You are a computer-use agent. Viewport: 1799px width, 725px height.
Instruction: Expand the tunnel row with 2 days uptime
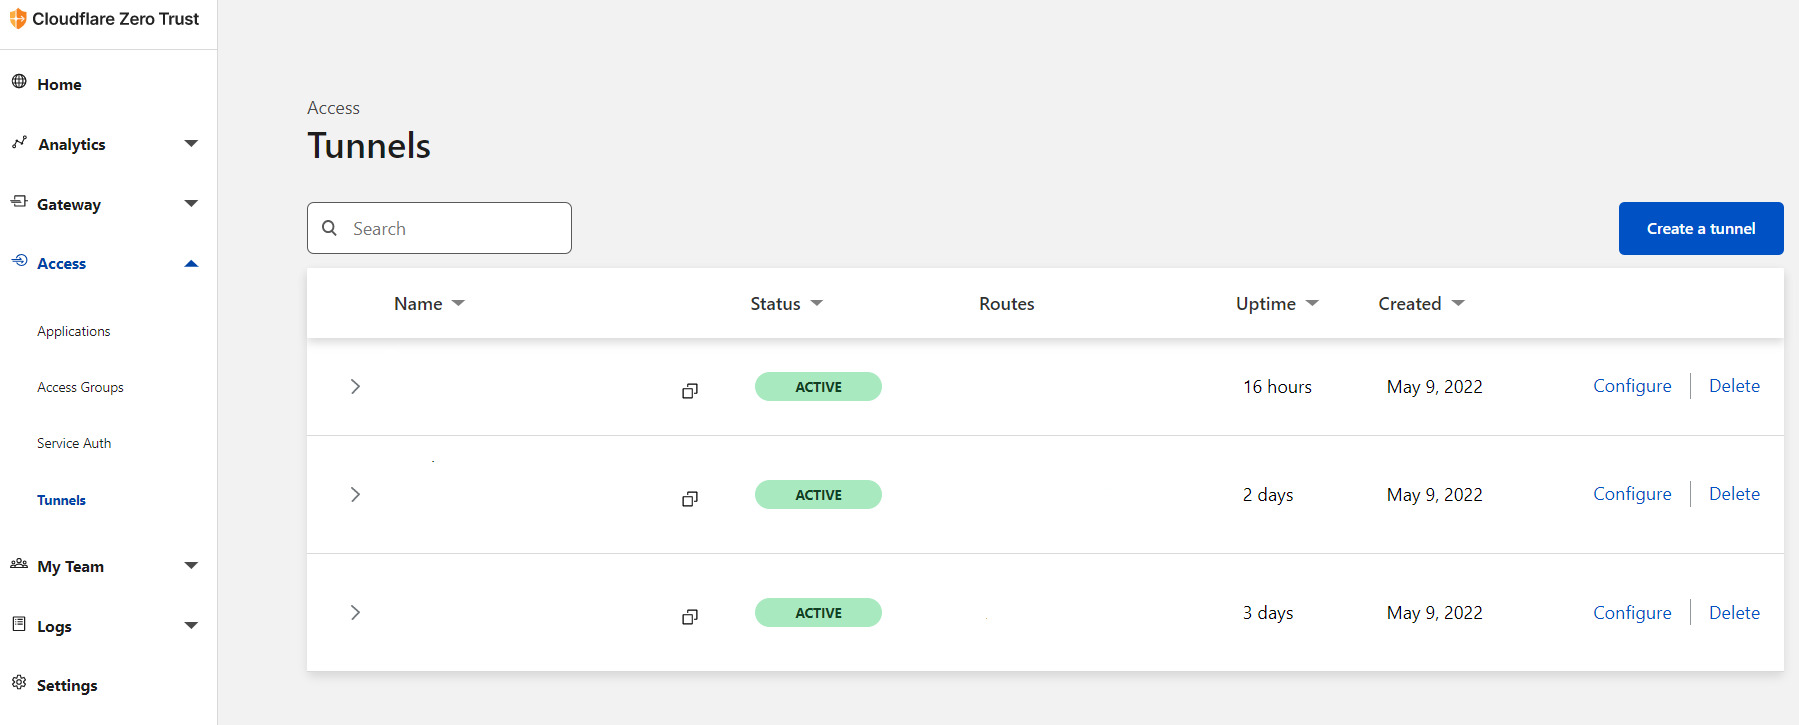click(355, 495)
